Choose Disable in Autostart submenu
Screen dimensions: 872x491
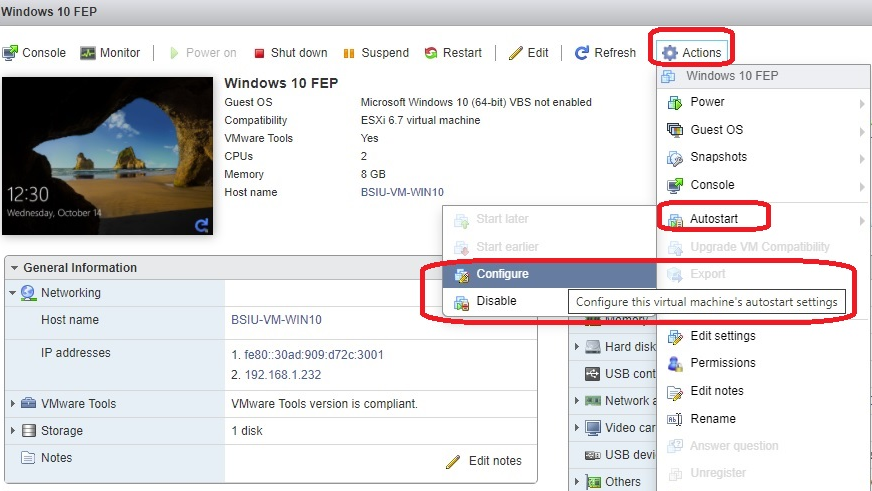click(x=496, y=301)
